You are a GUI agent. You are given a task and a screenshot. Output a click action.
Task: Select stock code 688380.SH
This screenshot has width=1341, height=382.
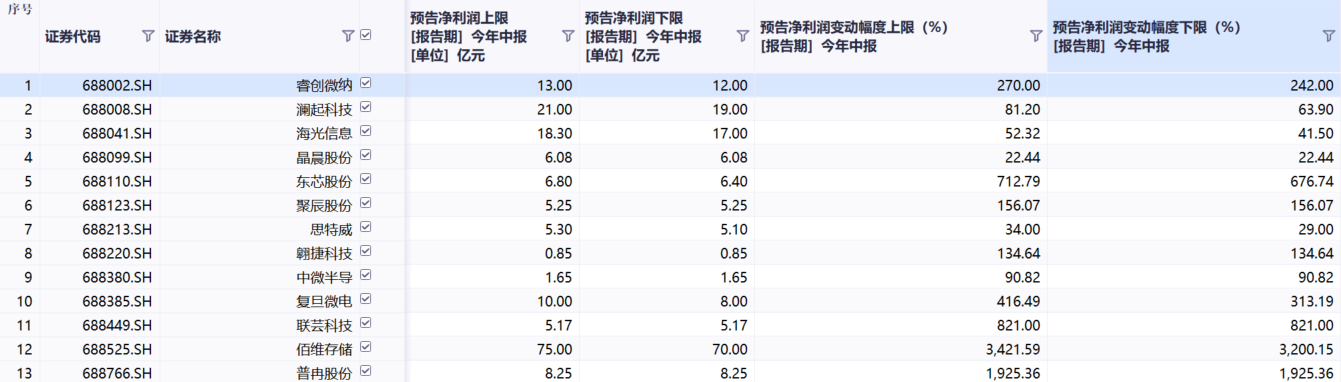116,278
